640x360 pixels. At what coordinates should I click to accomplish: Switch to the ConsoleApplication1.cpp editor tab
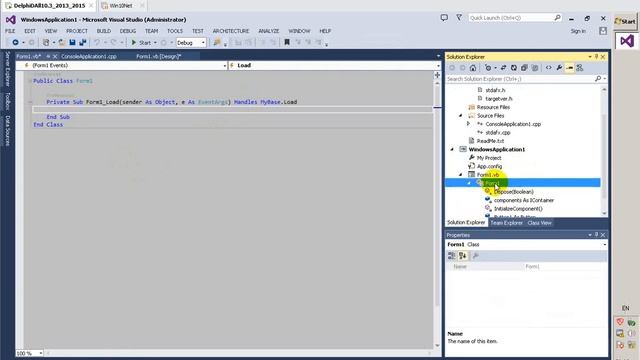pos(89,56)
